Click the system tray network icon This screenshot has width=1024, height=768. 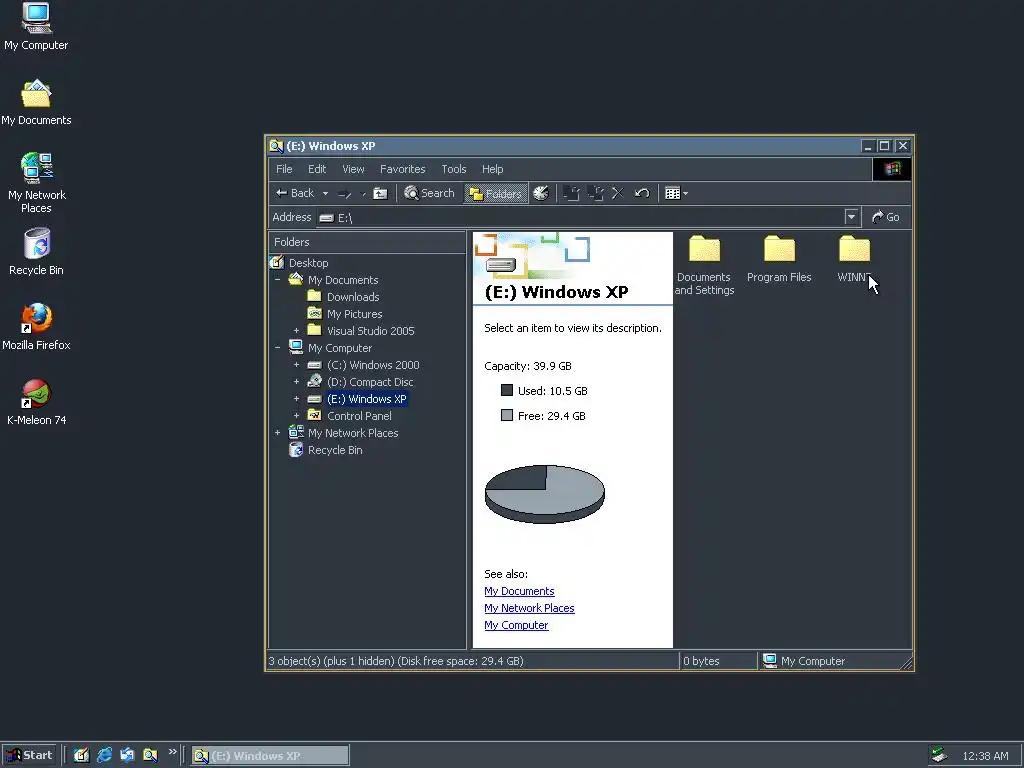(939, 755)
